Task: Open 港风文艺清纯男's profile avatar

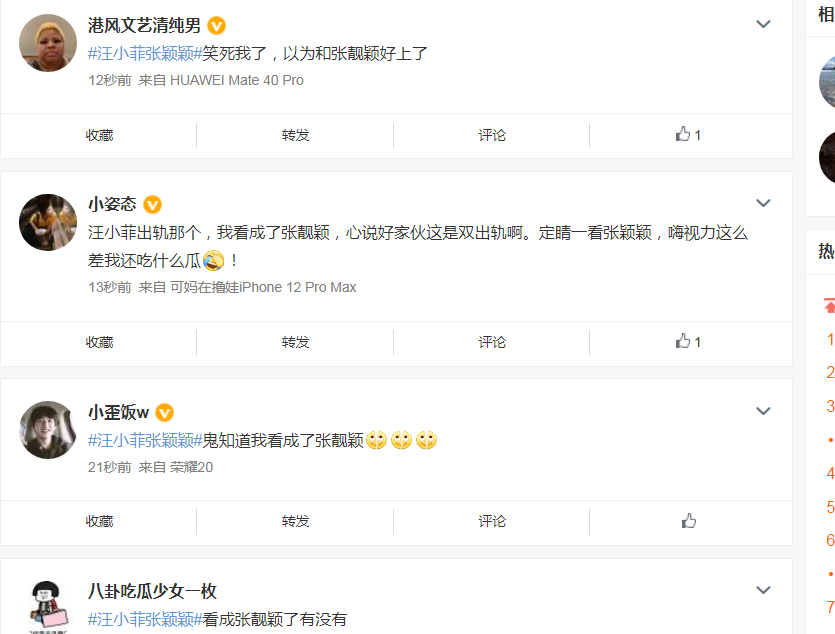Action: [x=48, y=43]
